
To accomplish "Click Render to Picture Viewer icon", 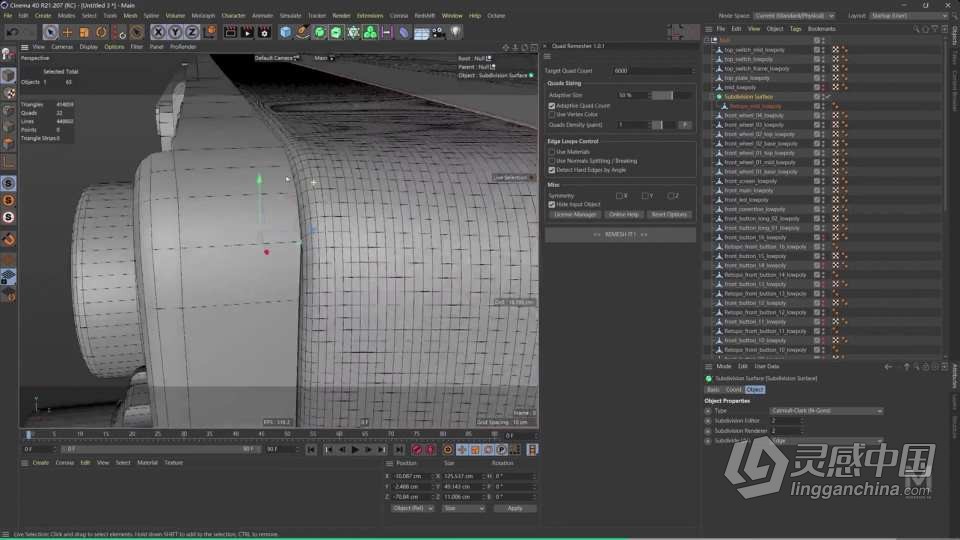I will [x=247, y=32].
